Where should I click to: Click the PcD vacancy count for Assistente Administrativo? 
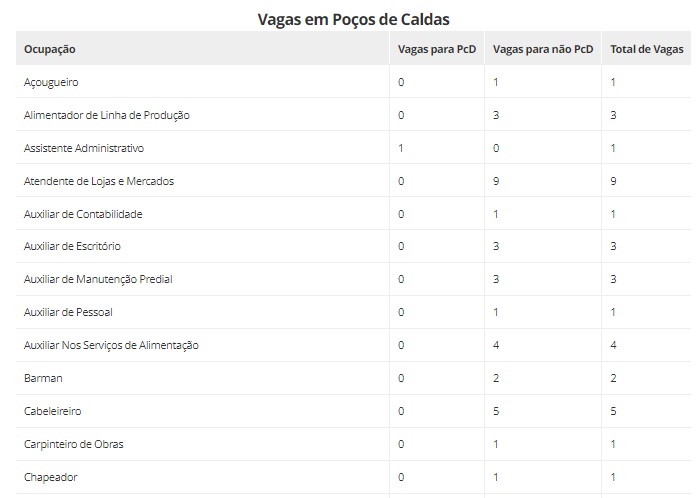coord(401,148)
